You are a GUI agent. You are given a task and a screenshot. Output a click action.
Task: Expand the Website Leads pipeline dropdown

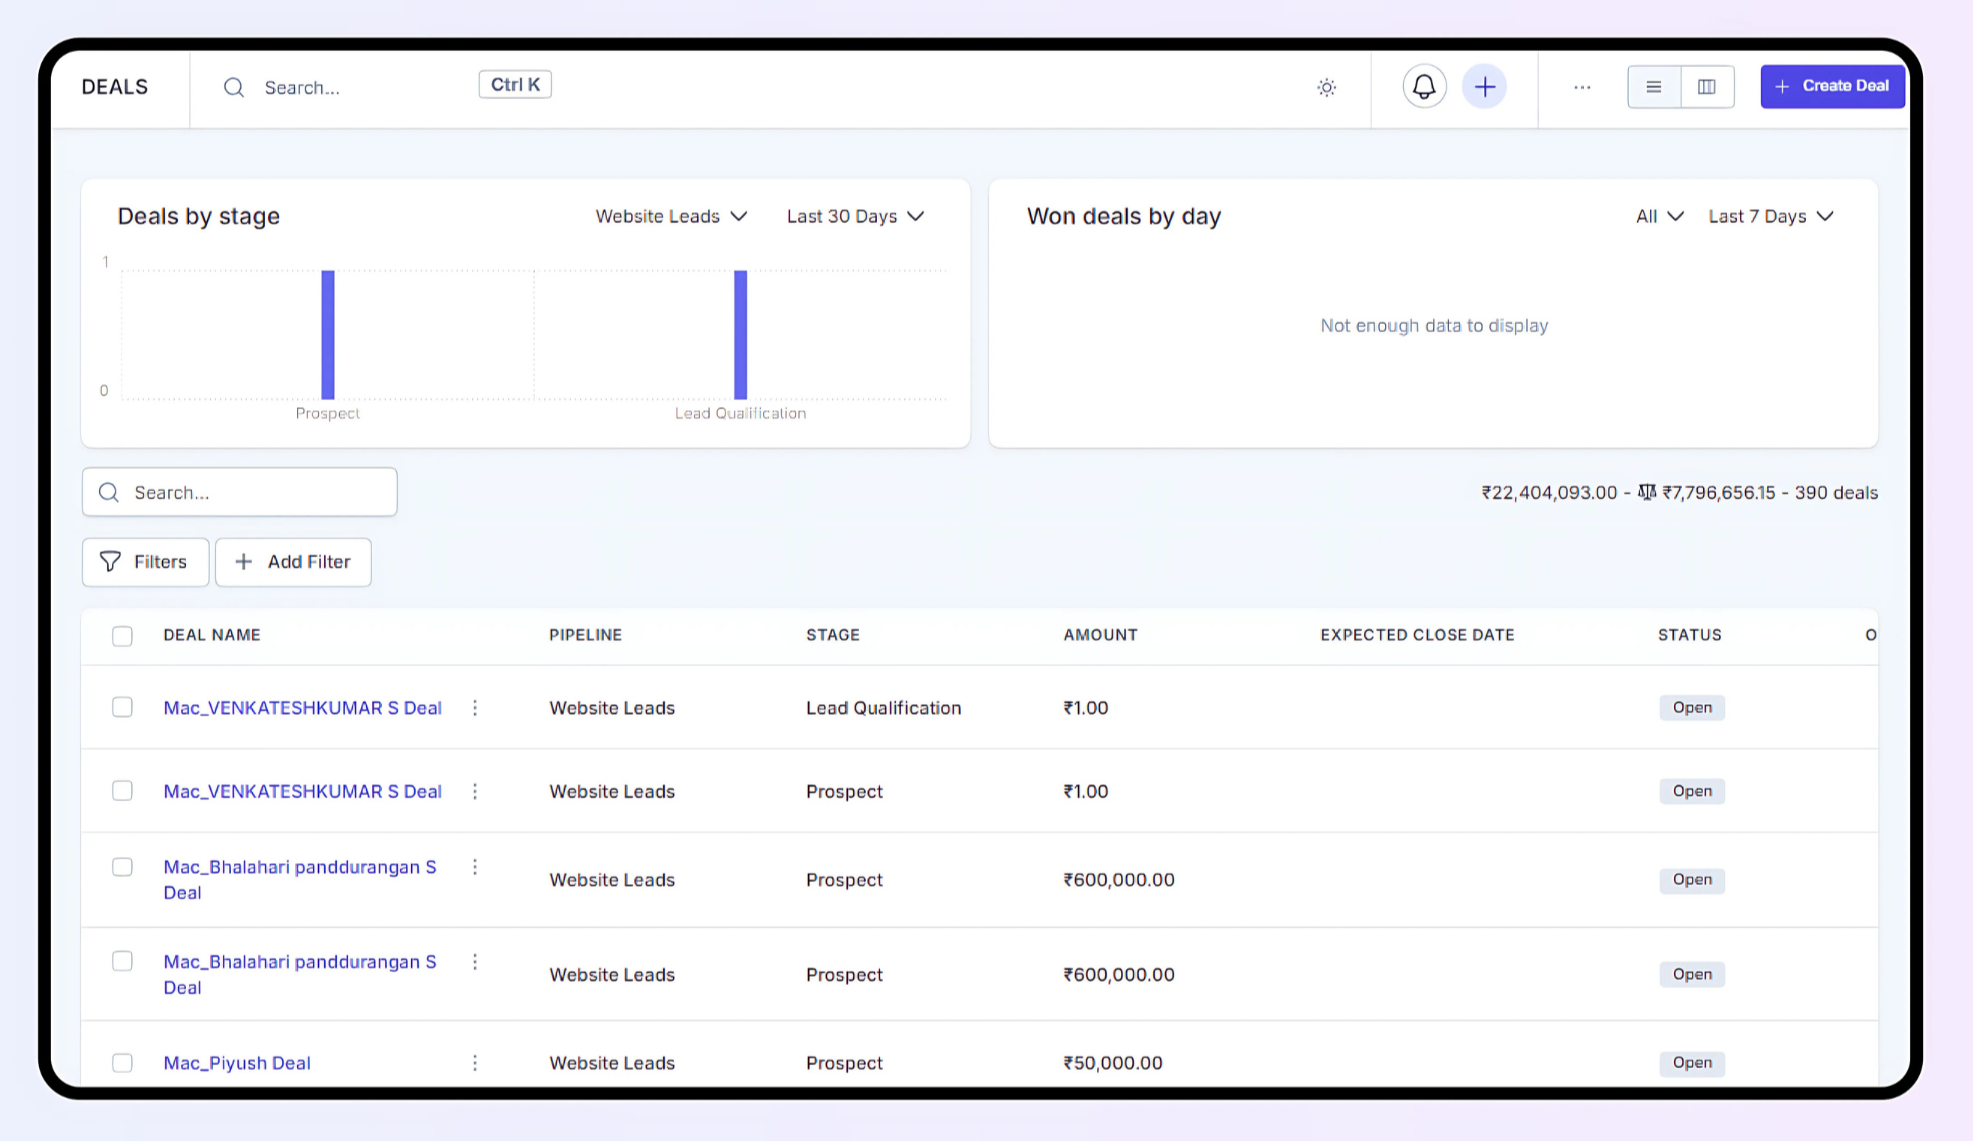click(x=671, y=216)
